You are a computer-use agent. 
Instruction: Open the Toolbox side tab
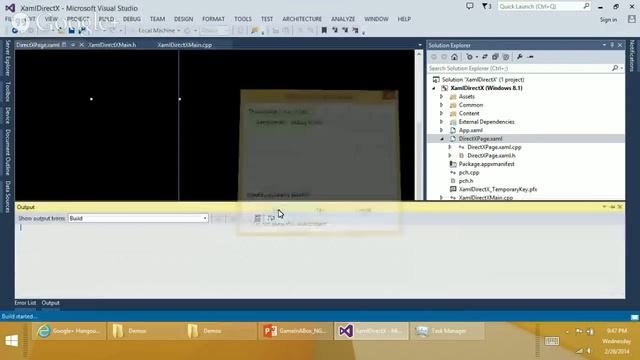pos(7,91)
